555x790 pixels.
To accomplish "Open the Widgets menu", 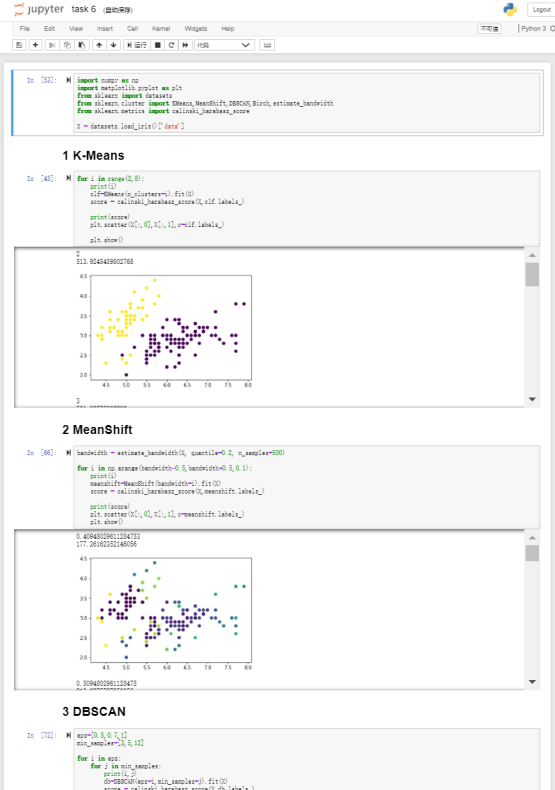I will [195, 29].
